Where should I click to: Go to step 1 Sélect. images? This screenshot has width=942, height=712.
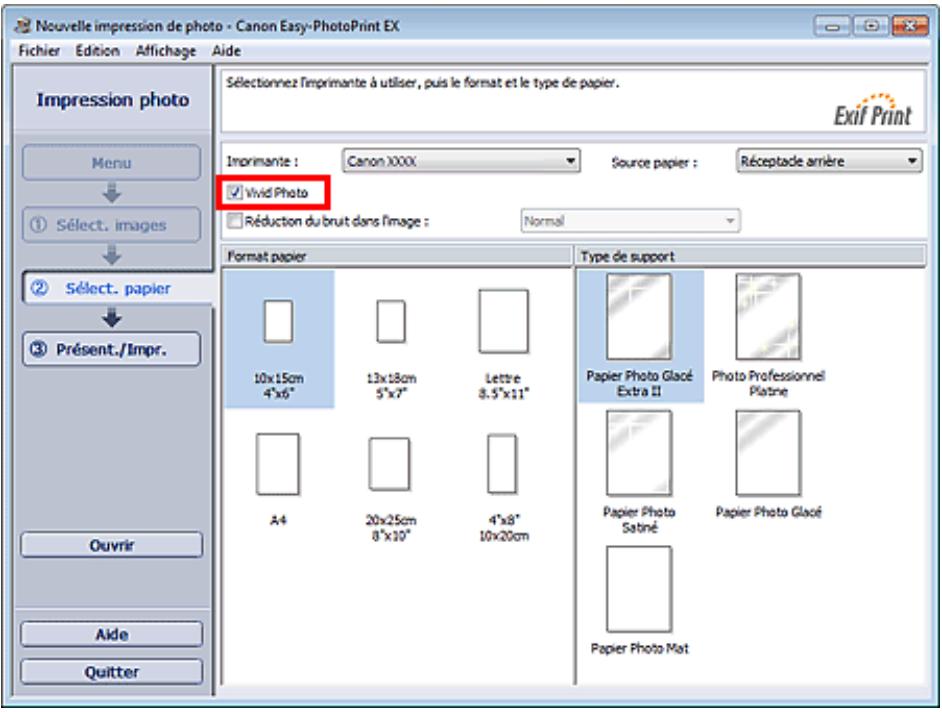point(112,225)
